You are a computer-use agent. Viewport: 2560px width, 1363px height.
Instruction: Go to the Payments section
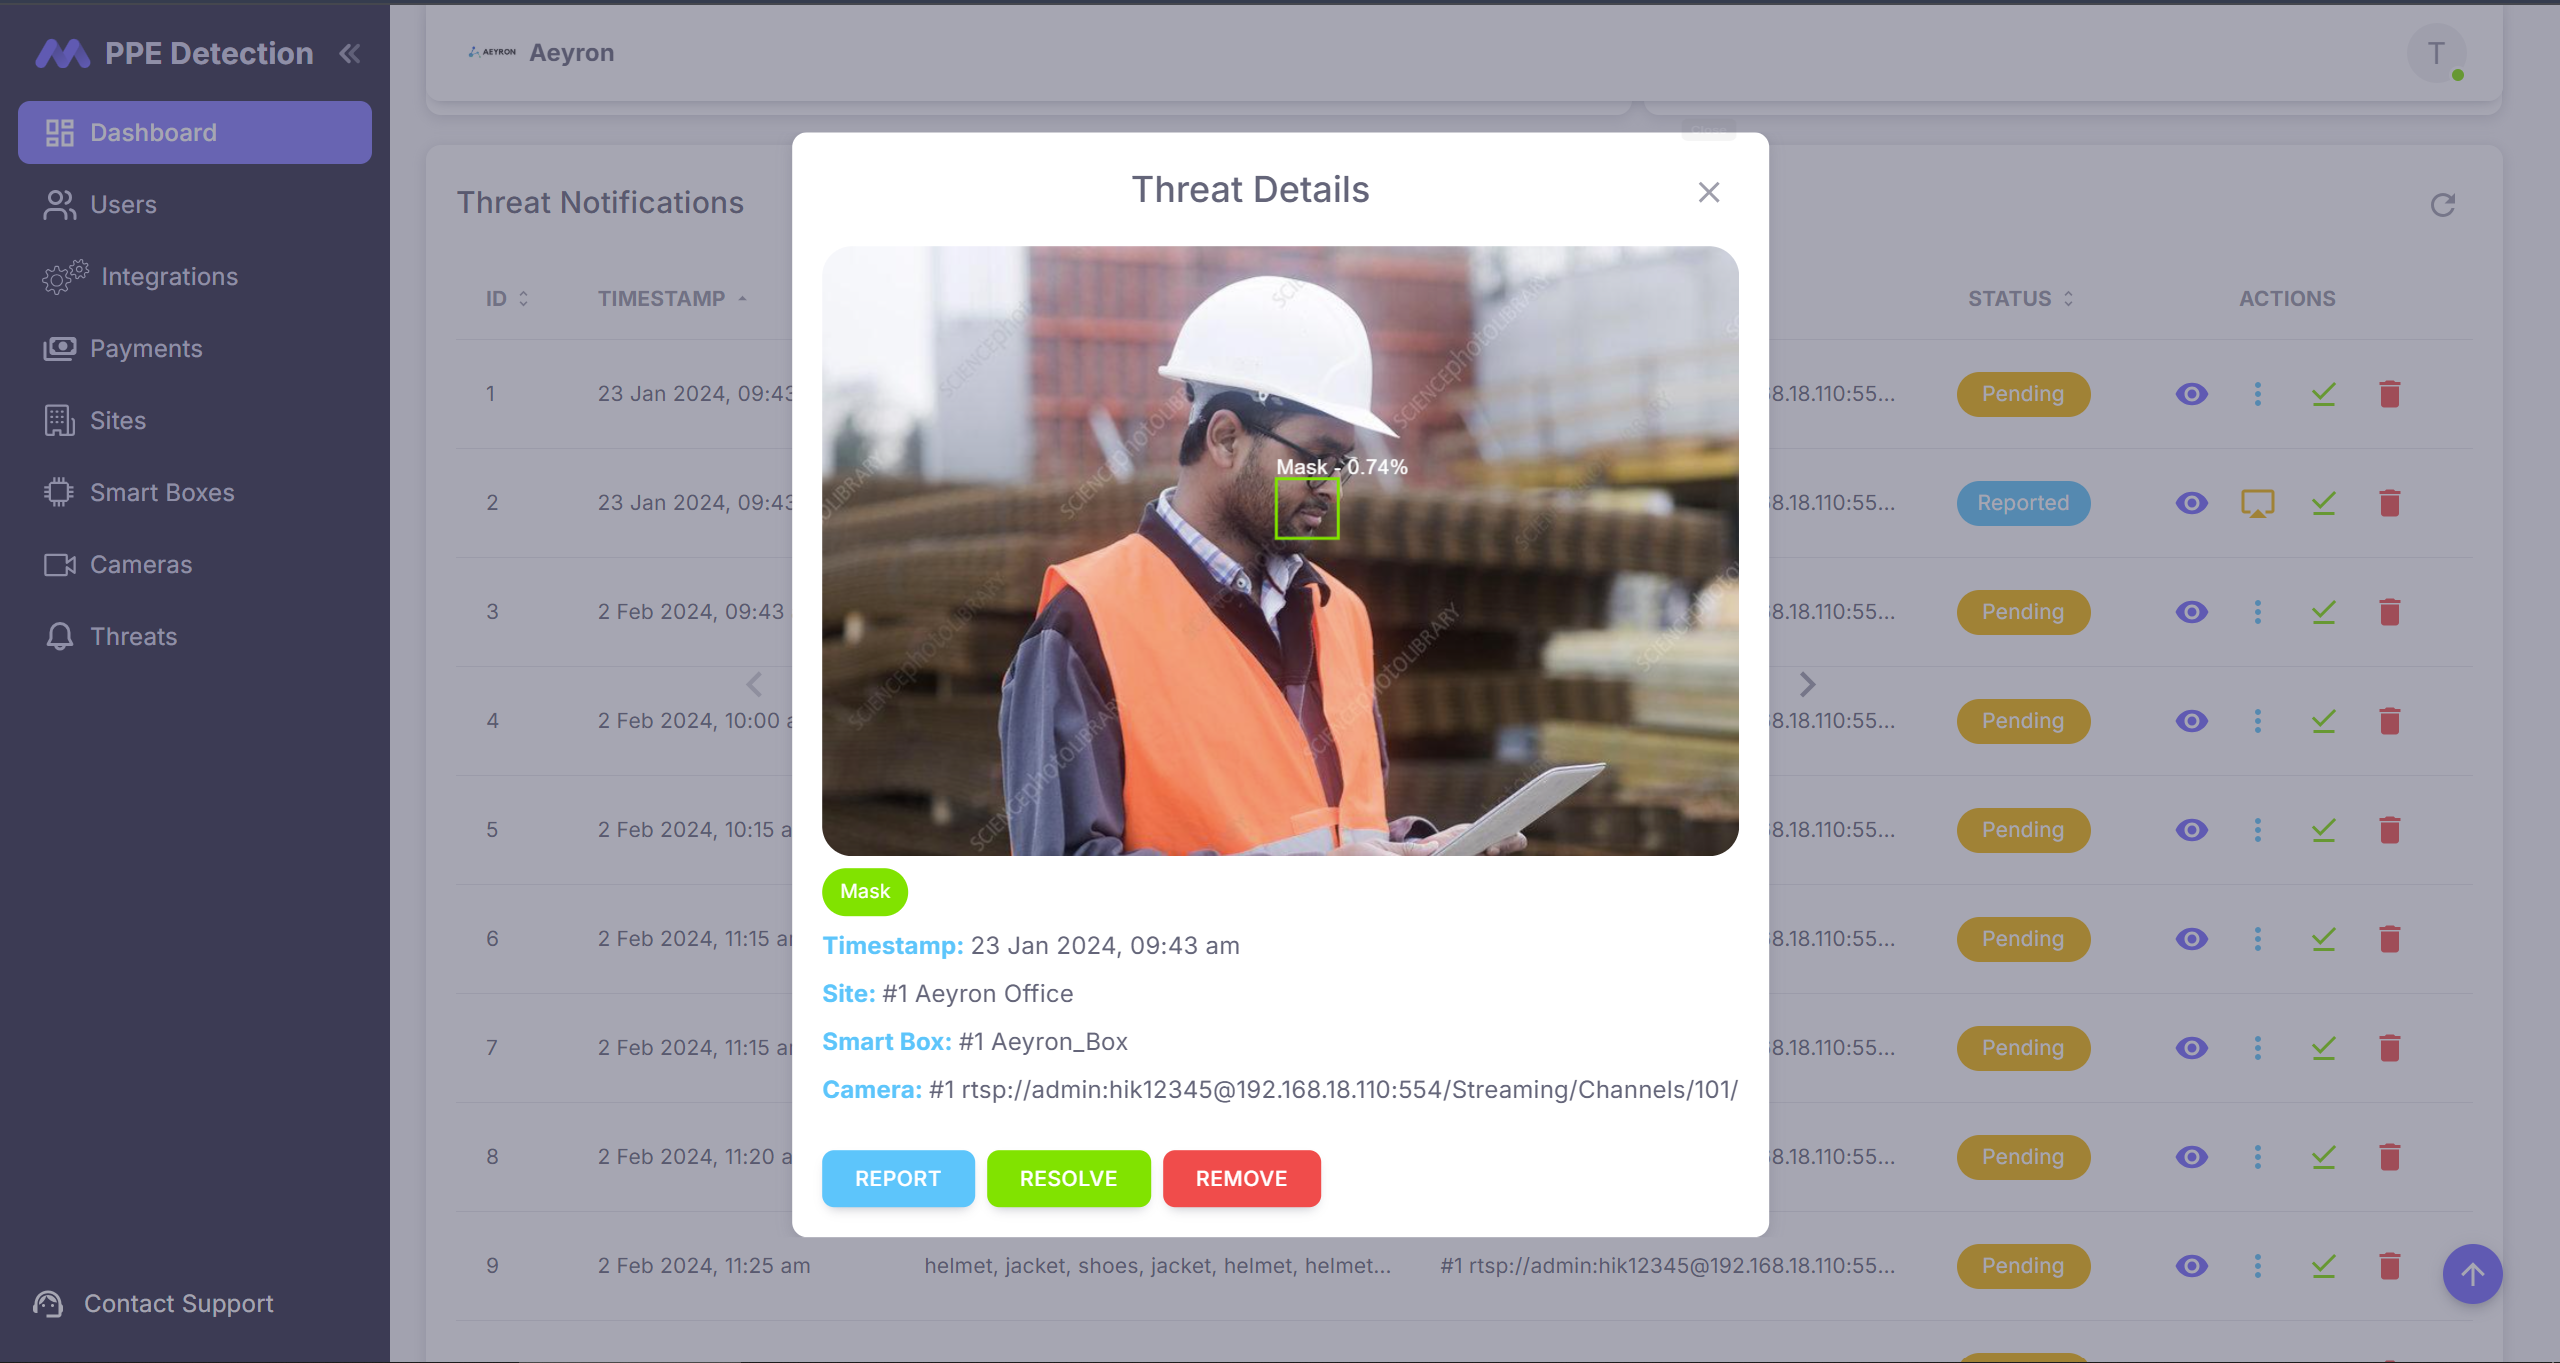pyautogui.click(x=147, y=348)
